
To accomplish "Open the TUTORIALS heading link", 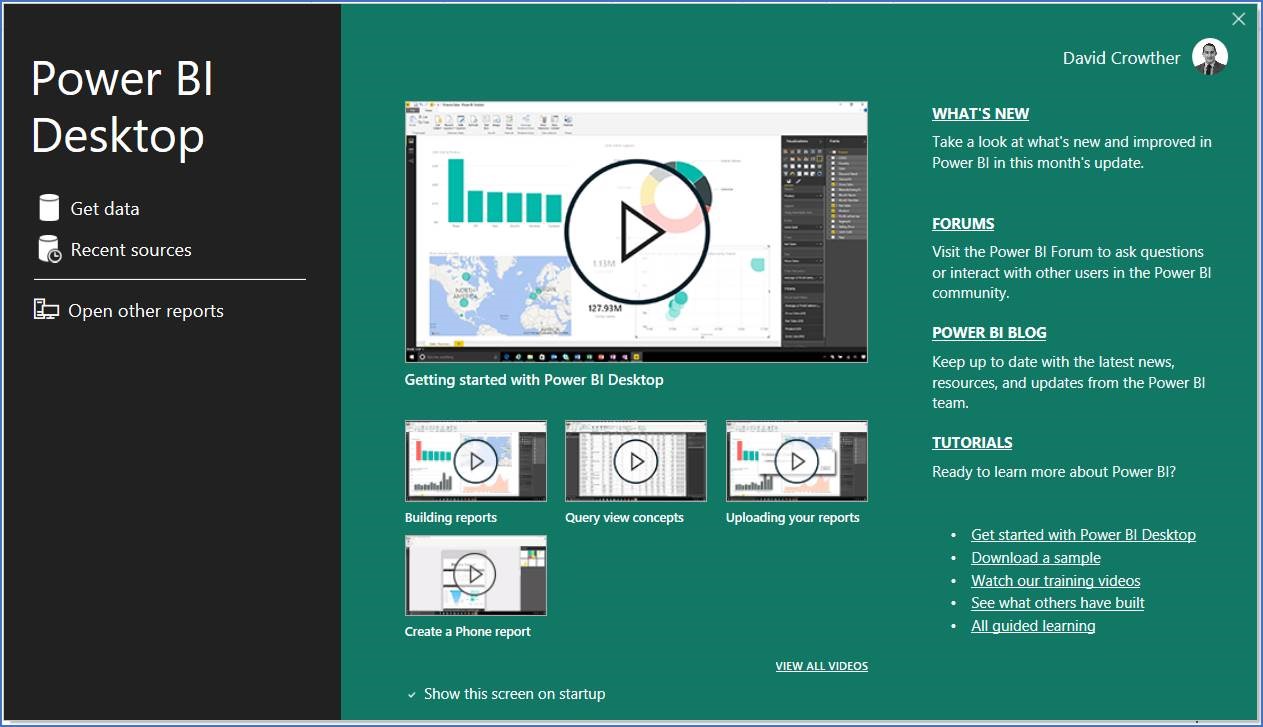I will pos(972,443).
